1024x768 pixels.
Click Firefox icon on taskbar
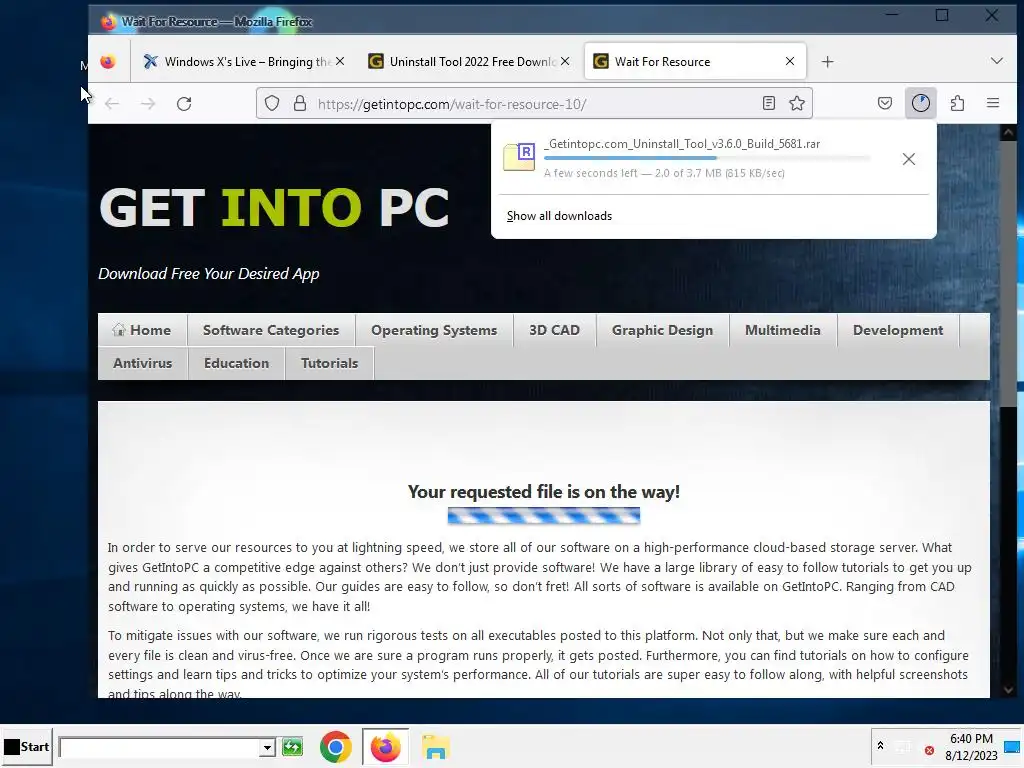[x=385, y=746]
